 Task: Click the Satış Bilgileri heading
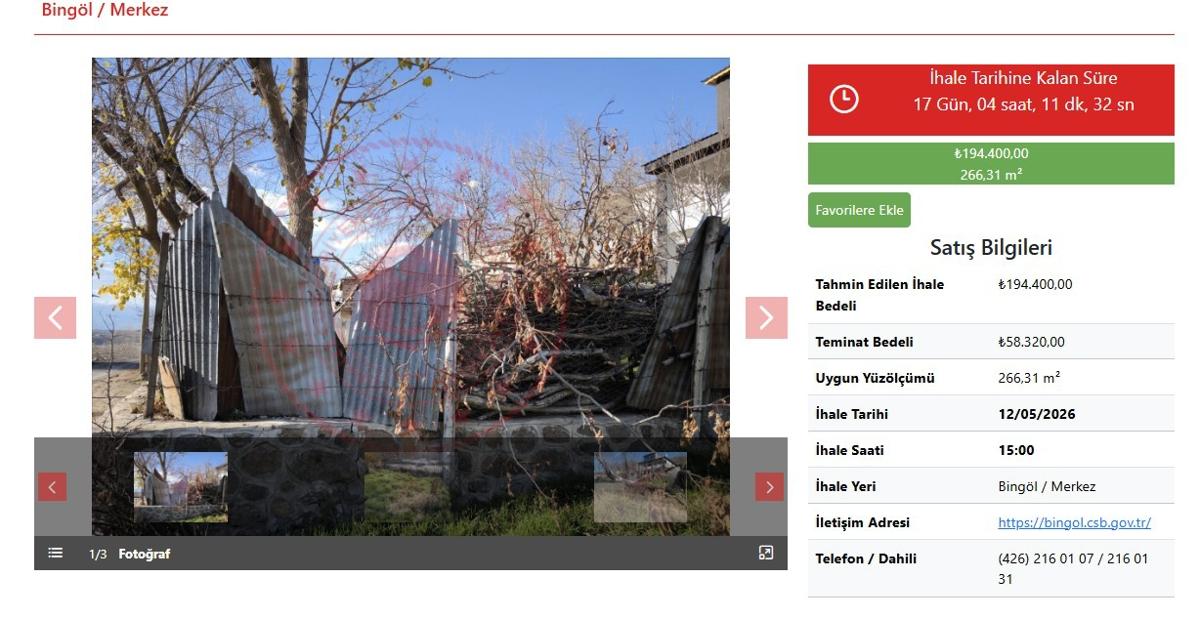tap(991, 248)
